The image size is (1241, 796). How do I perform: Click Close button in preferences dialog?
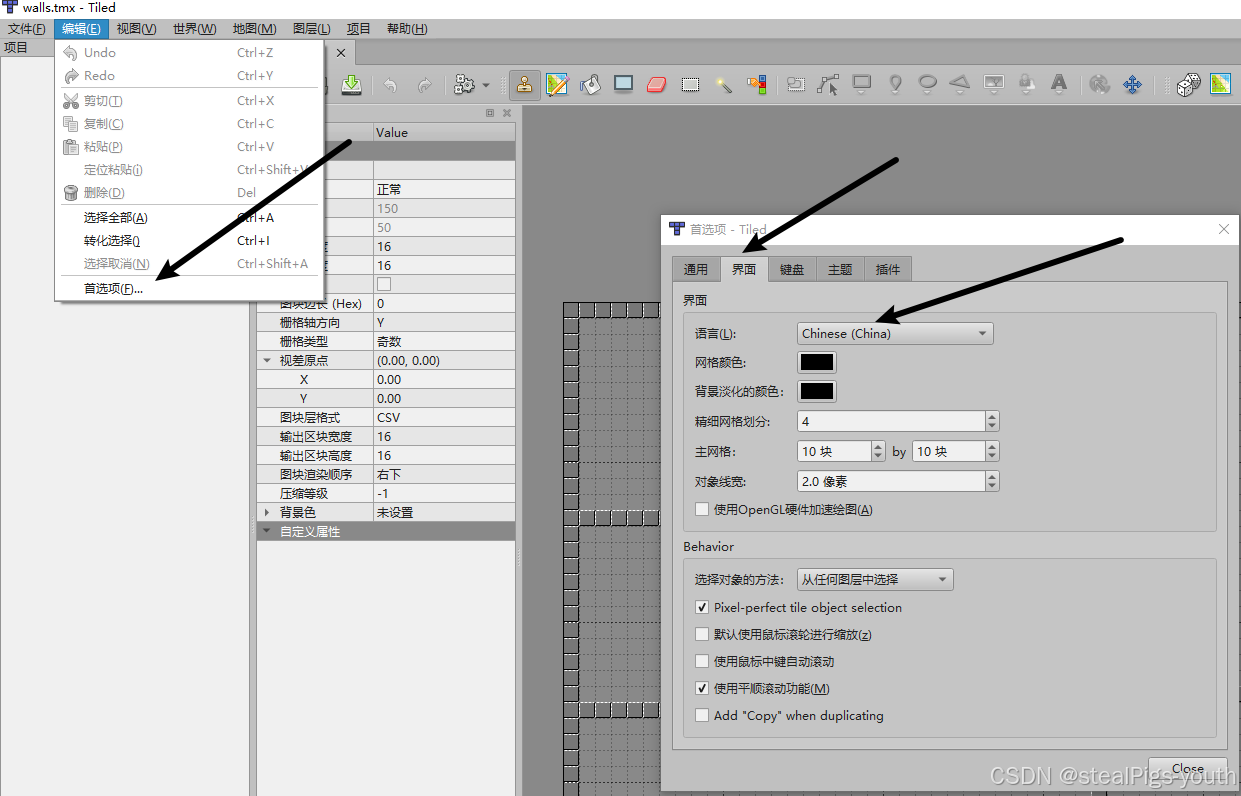coord(1188,769)
